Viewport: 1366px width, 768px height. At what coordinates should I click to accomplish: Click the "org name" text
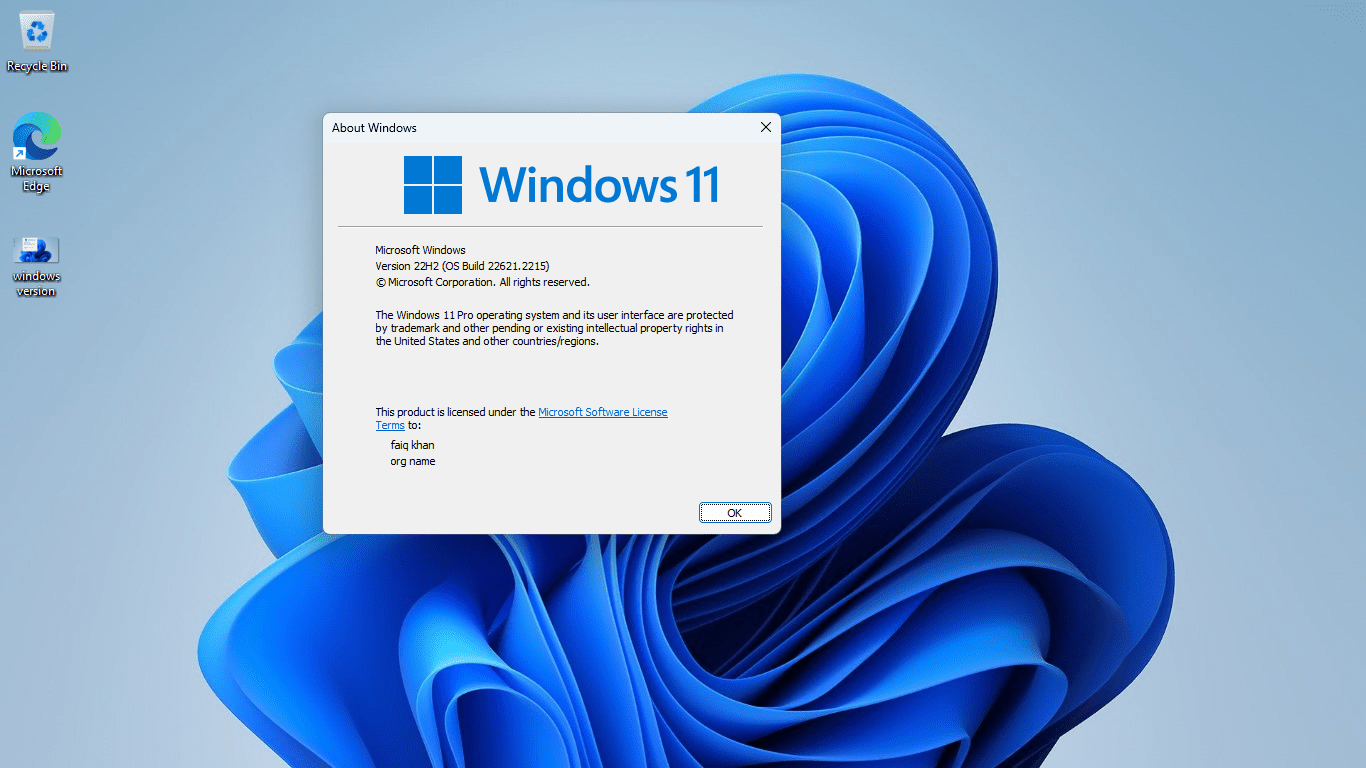pyautogui.click(x=413, y=461)
